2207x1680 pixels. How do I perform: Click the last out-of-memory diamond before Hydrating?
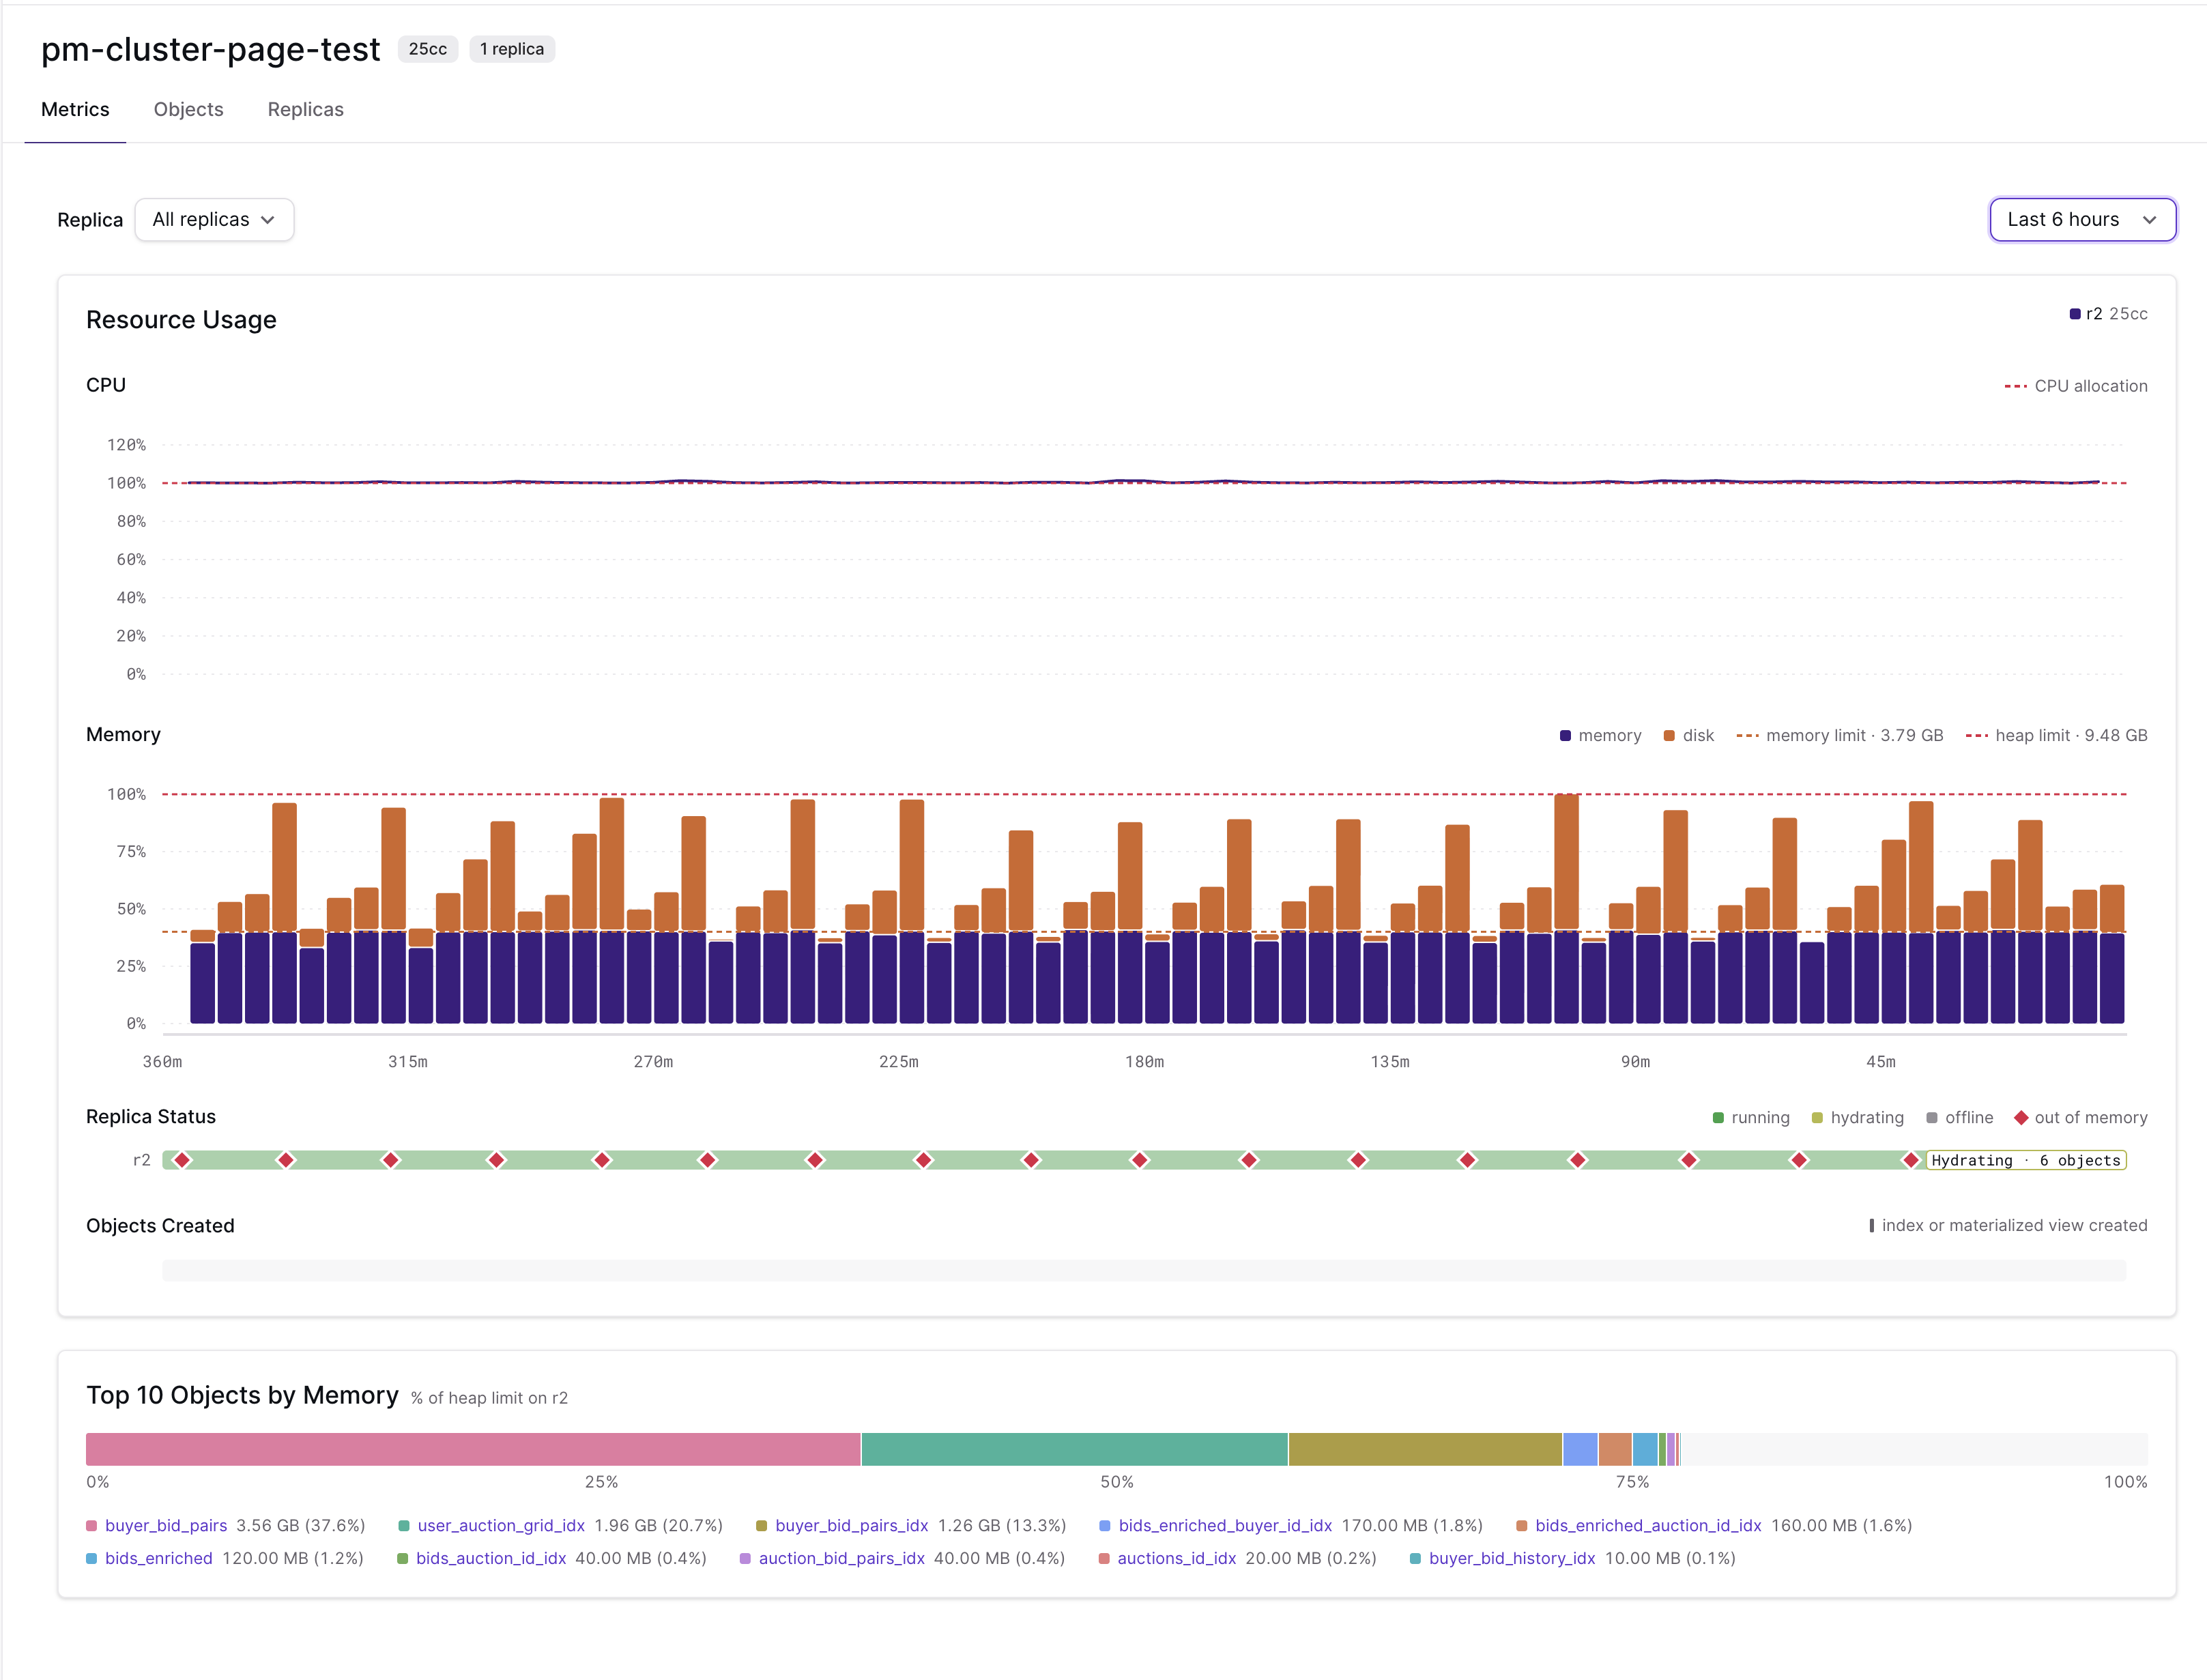[x=1910, y=1160]
